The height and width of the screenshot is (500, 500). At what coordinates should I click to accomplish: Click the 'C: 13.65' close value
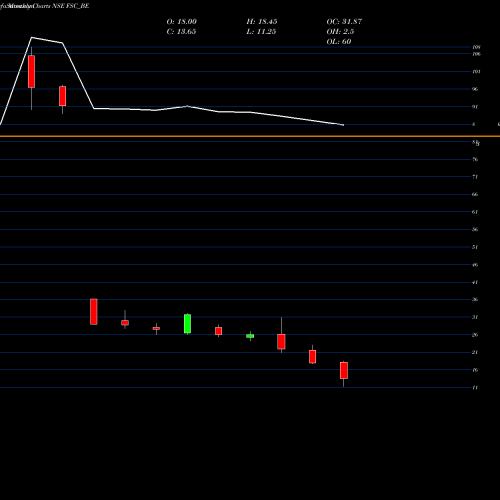[181, 32]
